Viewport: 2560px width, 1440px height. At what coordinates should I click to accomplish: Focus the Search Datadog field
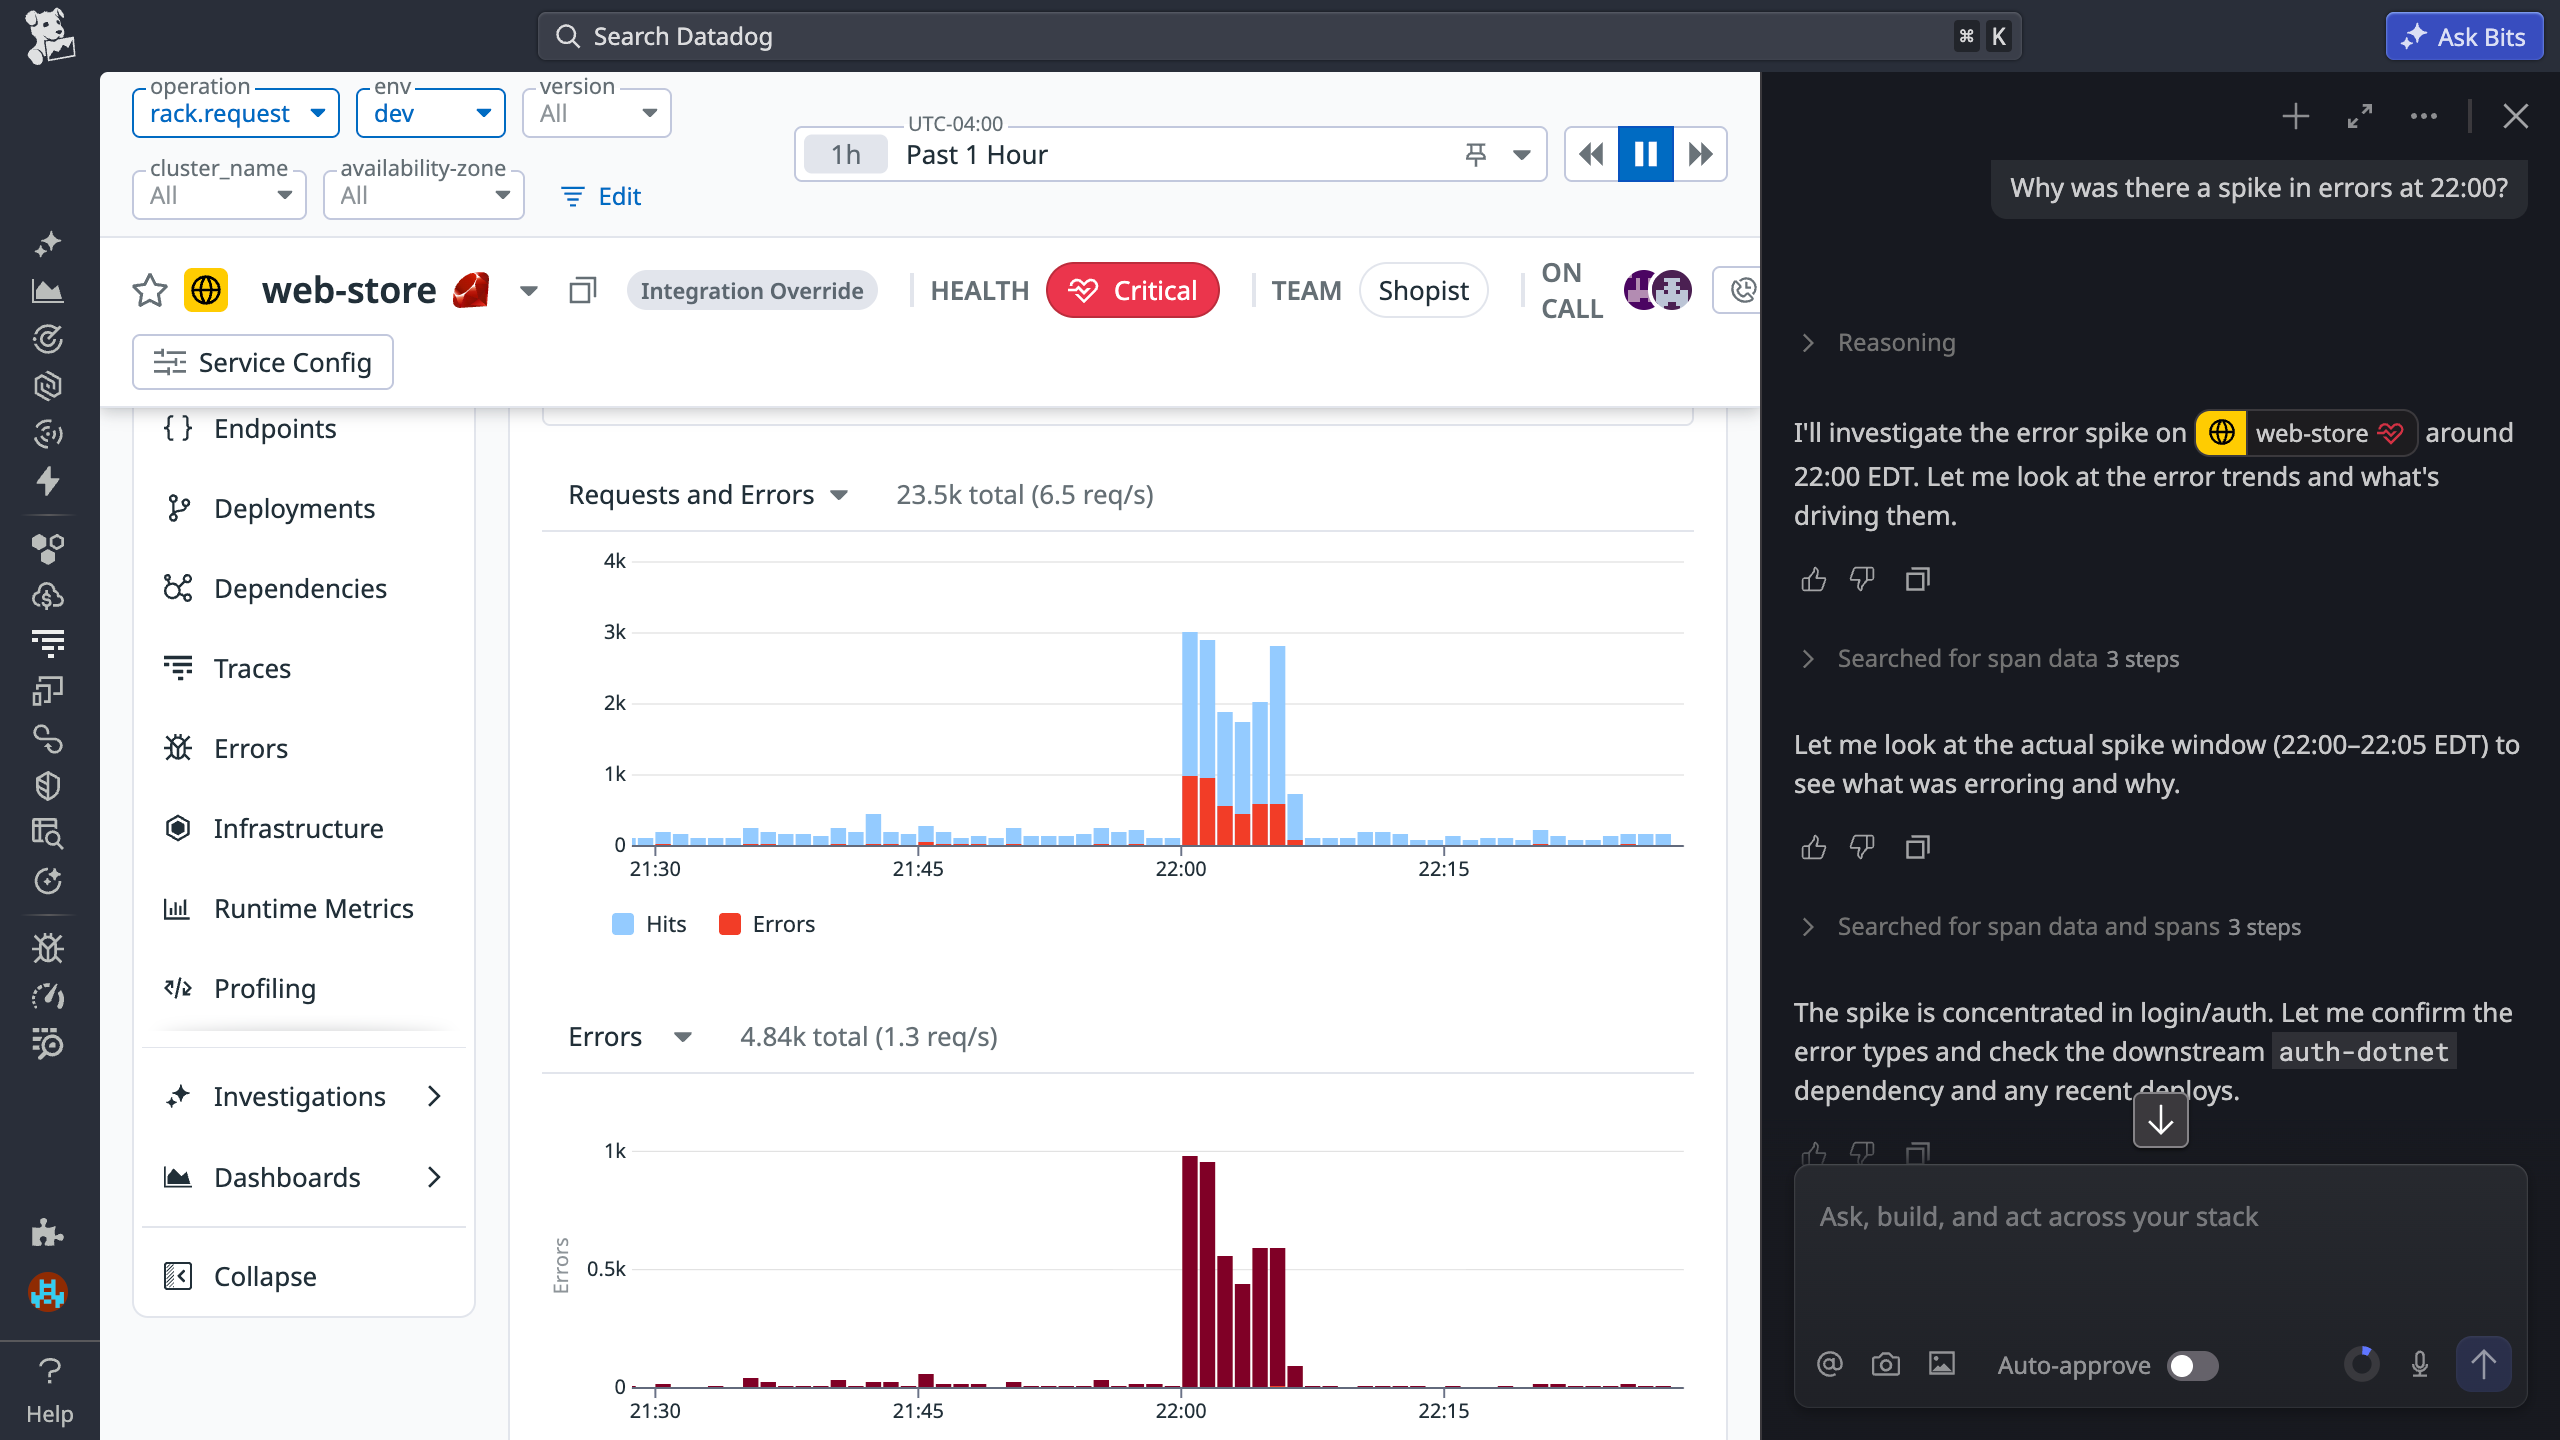[x=1280, y=36]
